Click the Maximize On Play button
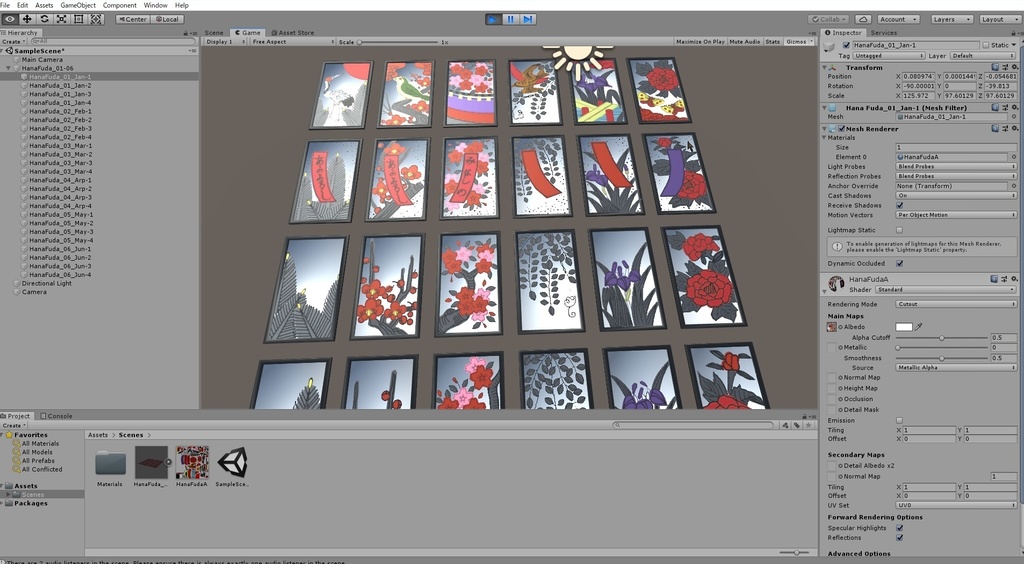1024x564 pixels. (700, 42)
